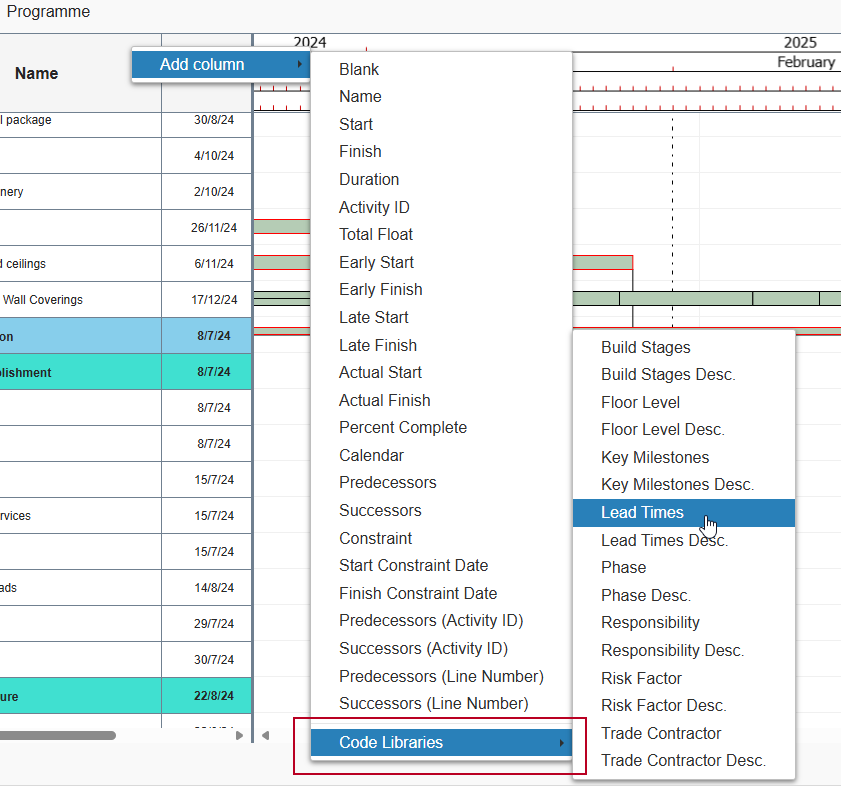Click the left scroll arrow beside the chart
This screenshot has width=841, height=786.
[x=265, y=735]
